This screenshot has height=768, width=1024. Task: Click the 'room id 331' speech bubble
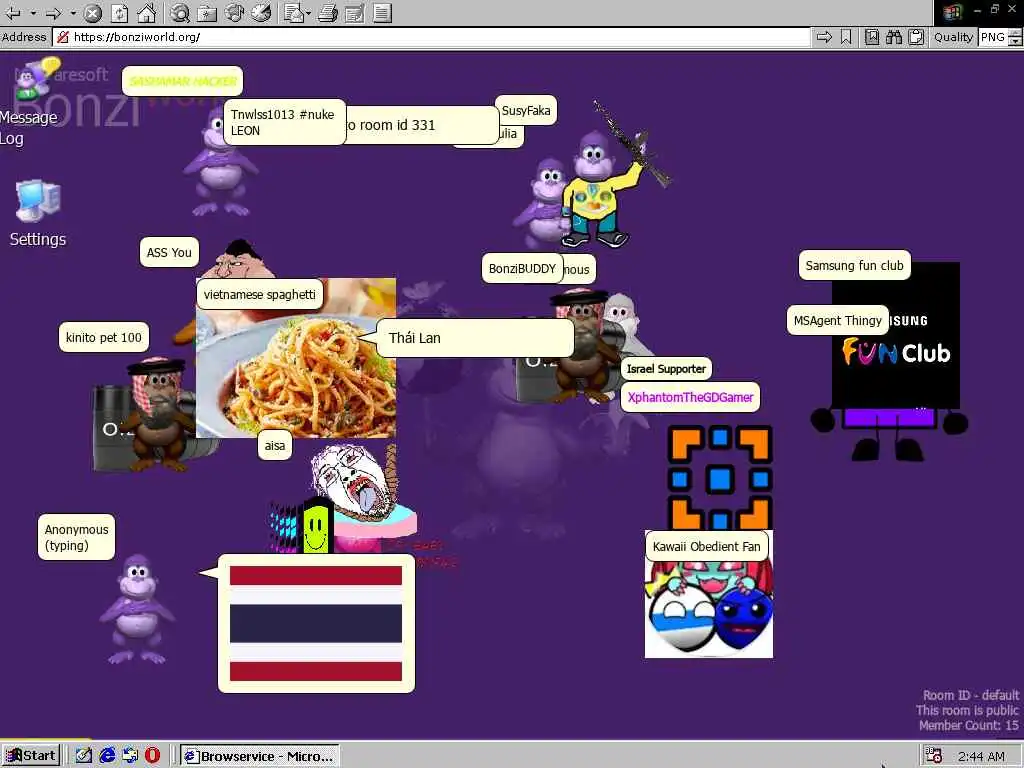click(x=421, y=125)
